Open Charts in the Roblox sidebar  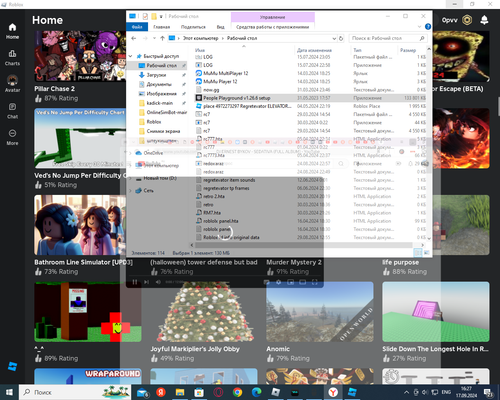tap(12, 57)
